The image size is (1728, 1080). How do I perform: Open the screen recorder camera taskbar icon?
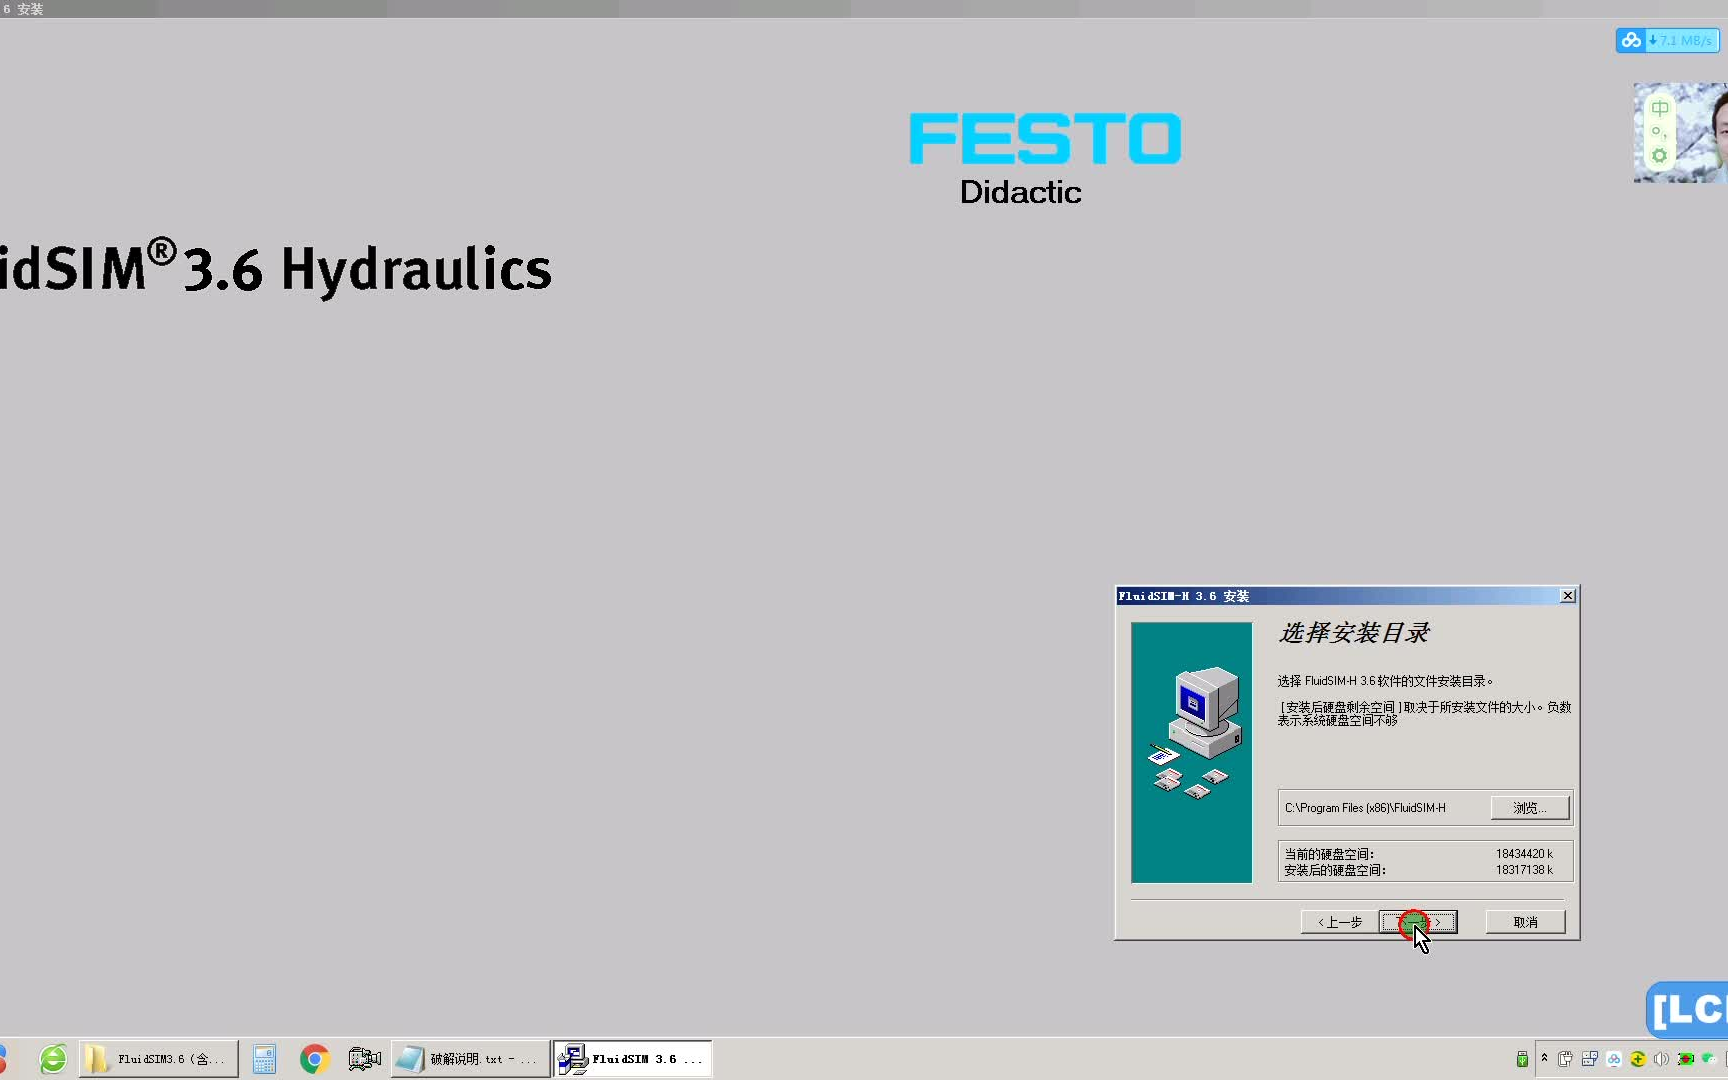(365, 1058)
